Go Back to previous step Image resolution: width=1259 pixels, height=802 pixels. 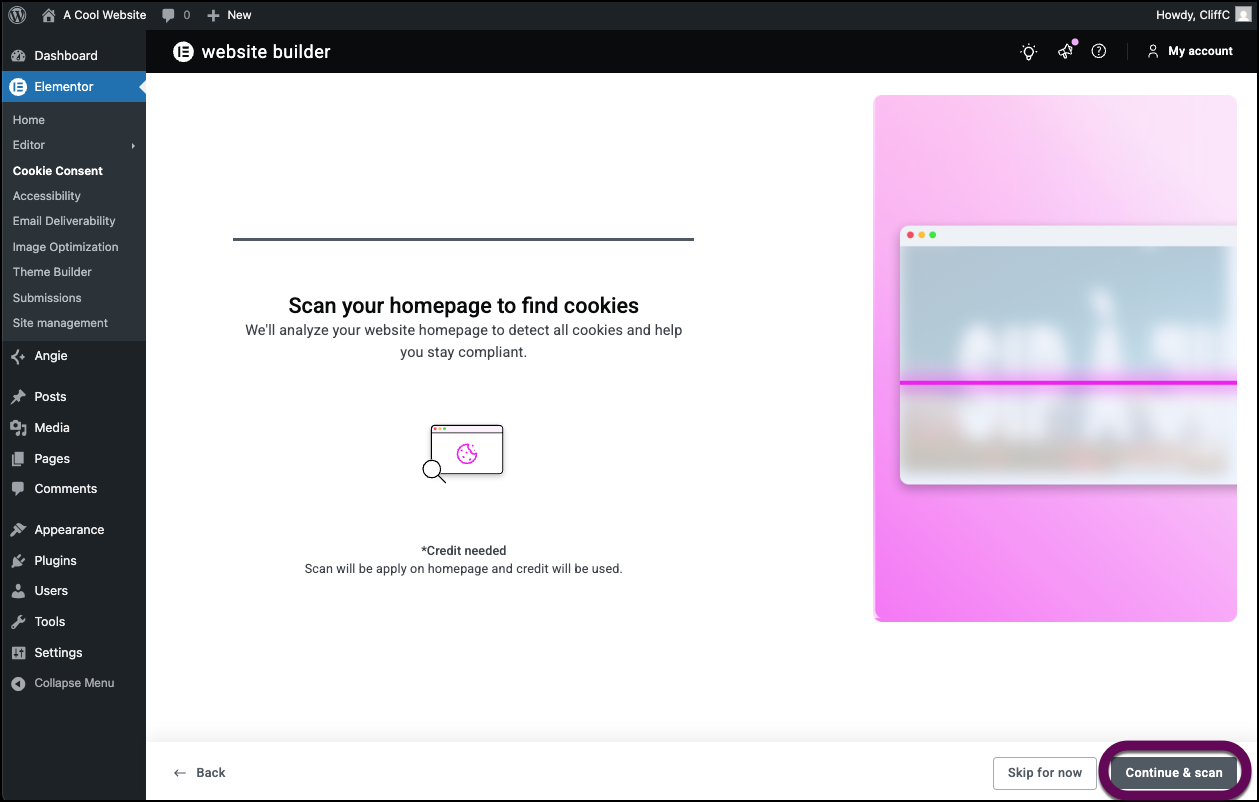(x=199, y=773)
